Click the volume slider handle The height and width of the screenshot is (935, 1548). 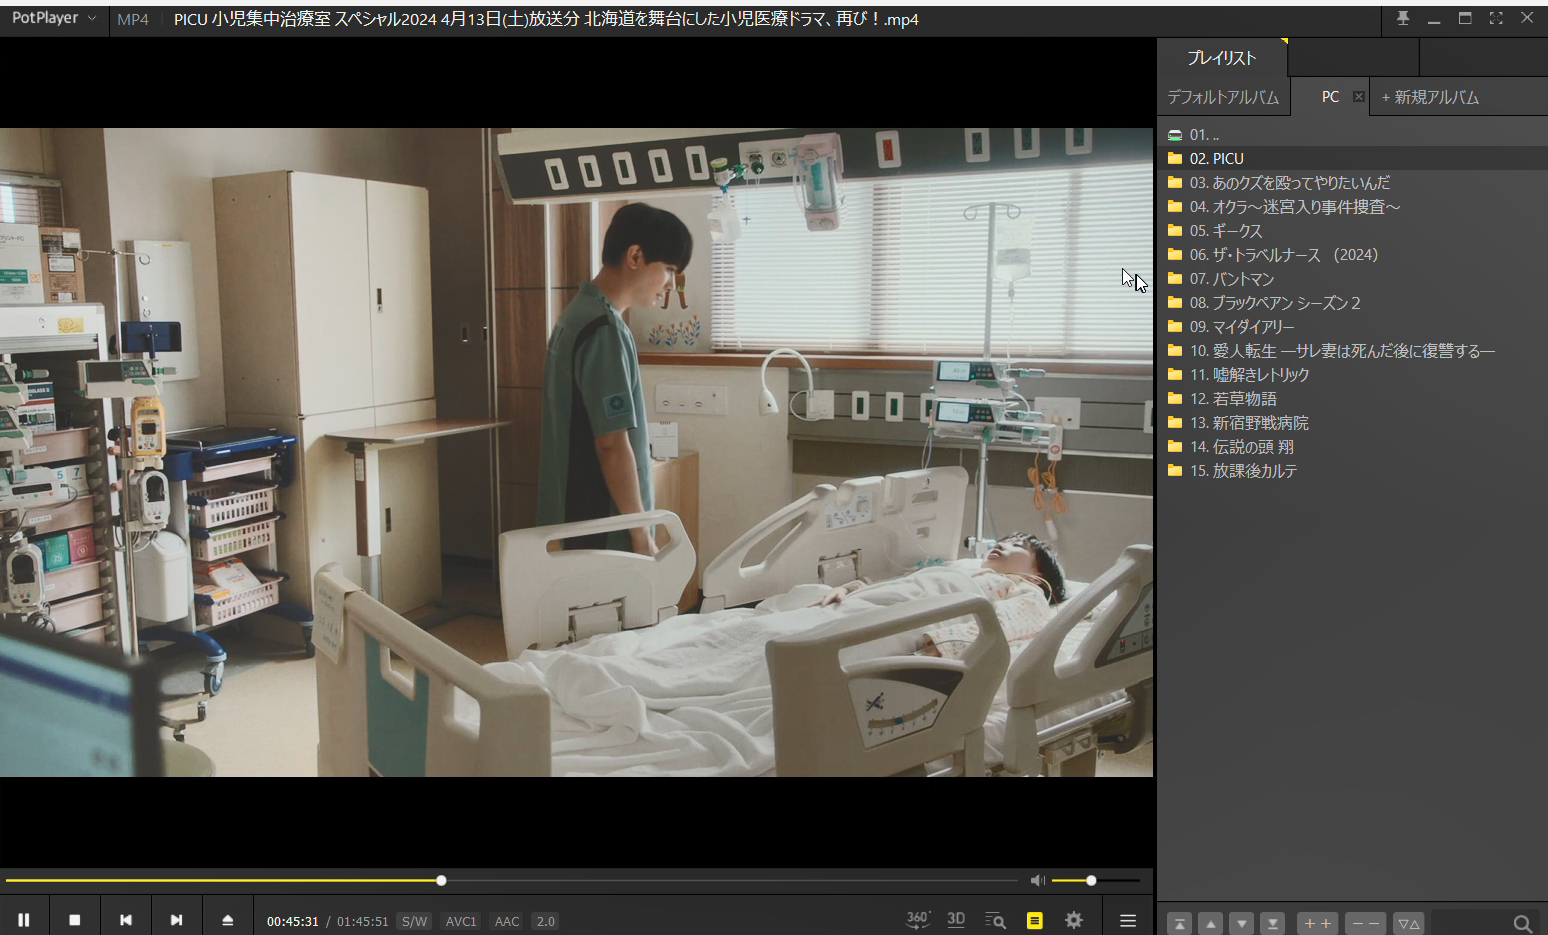[x=1091, y=880]
